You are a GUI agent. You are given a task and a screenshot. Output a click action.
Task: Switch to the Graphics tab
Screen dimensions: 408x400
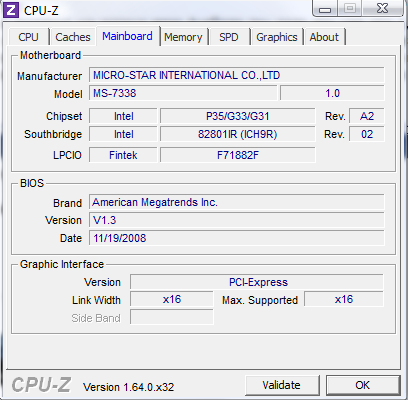[x=277, y=37]
